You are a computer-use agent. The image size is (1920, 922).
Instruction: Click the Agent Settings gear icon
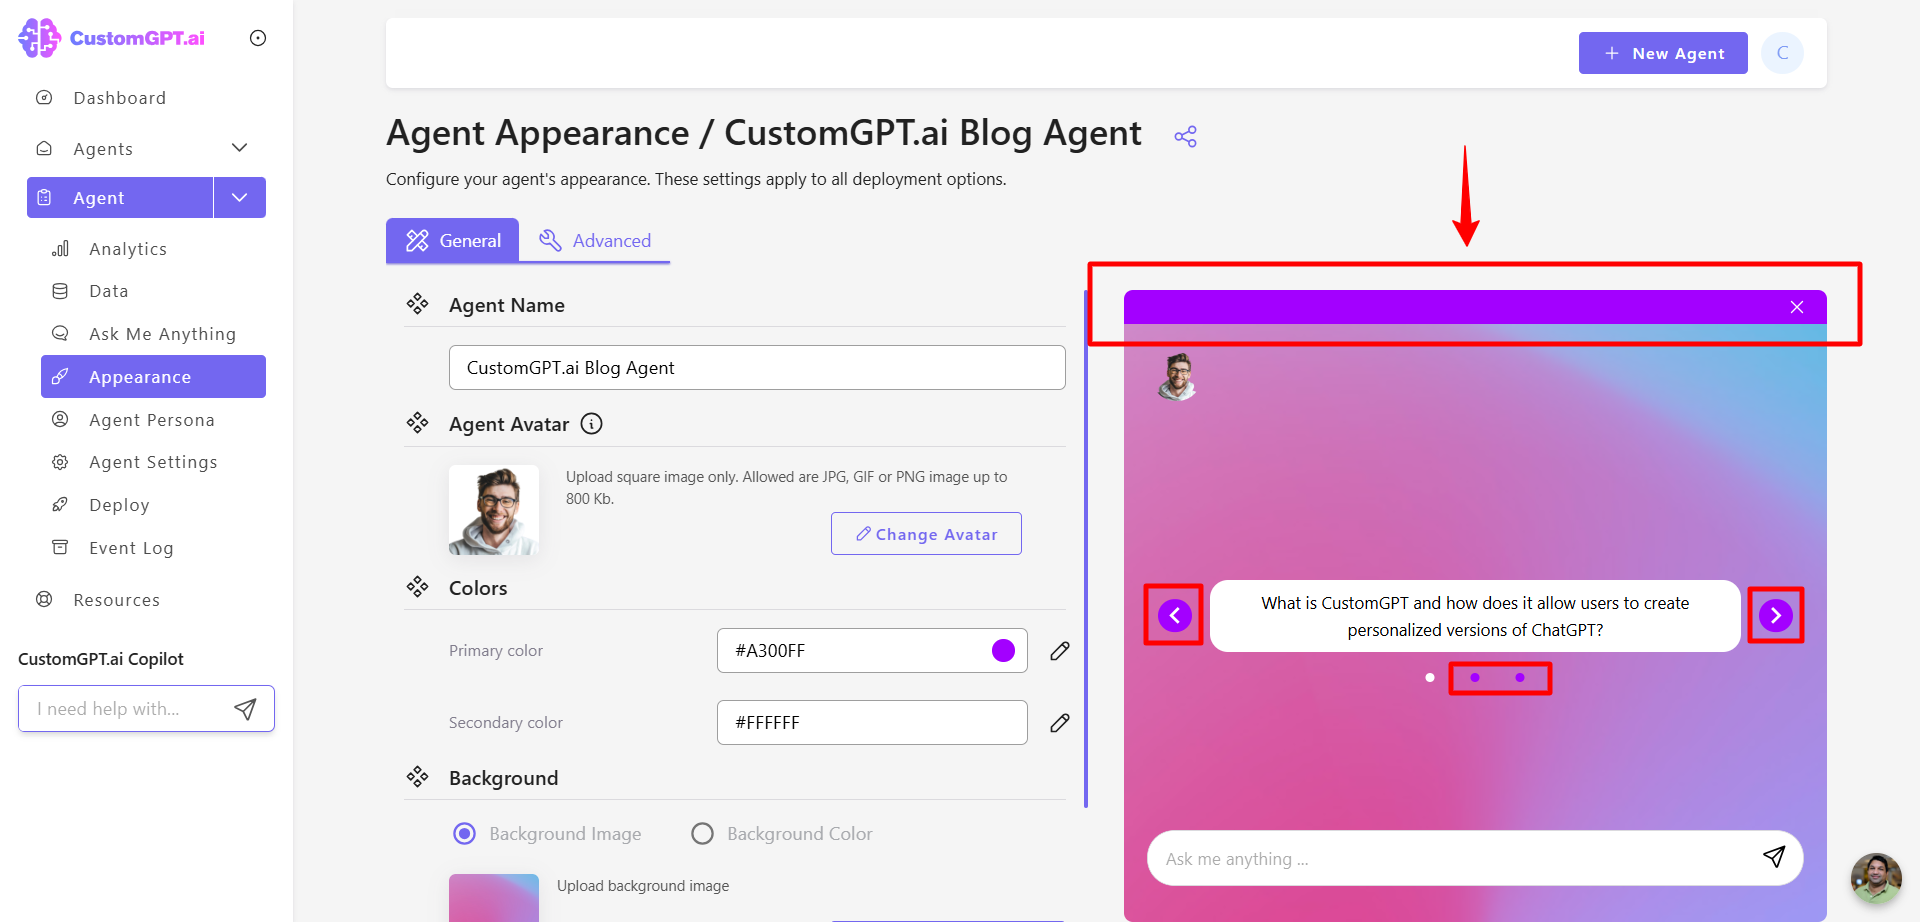60,462
